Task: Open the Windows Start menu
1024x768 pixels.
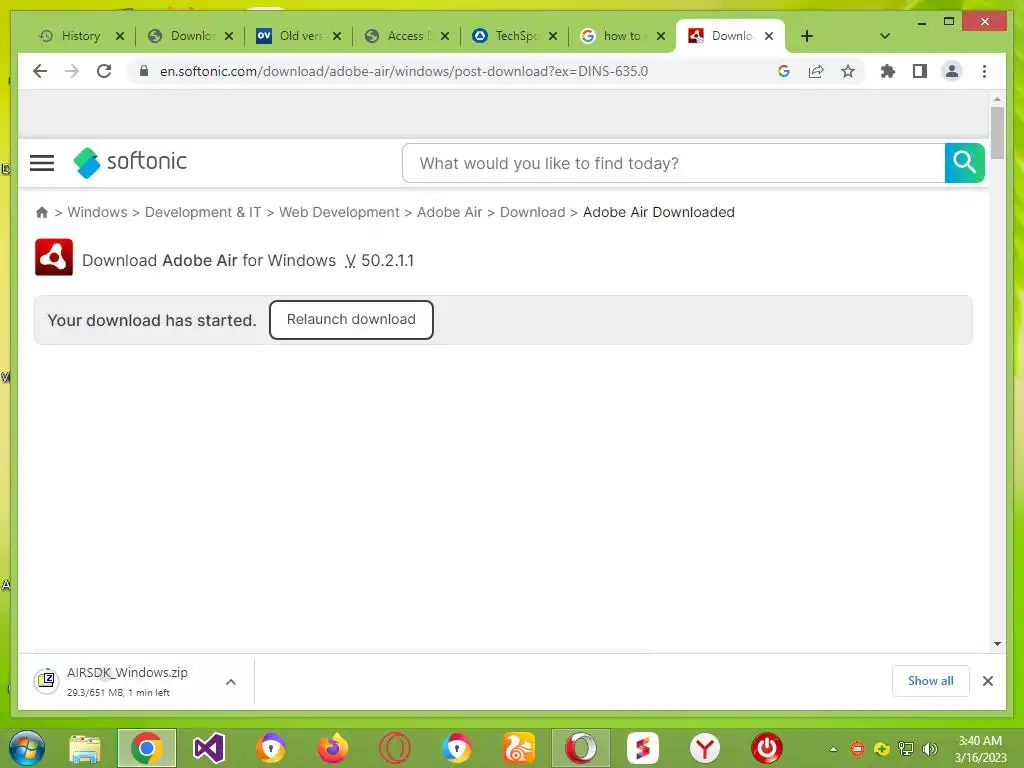Action: tap(27, 748)
